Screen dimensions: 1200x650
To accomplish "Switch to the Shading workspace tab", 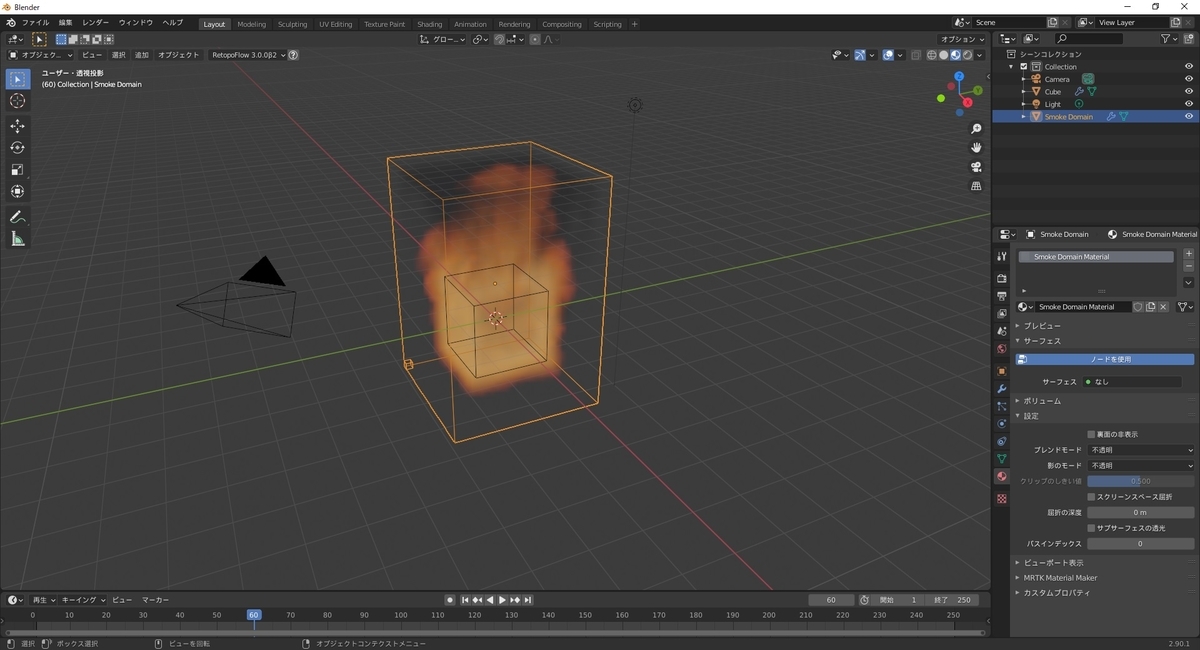I will pyautogui.click(x=429, y=24).
